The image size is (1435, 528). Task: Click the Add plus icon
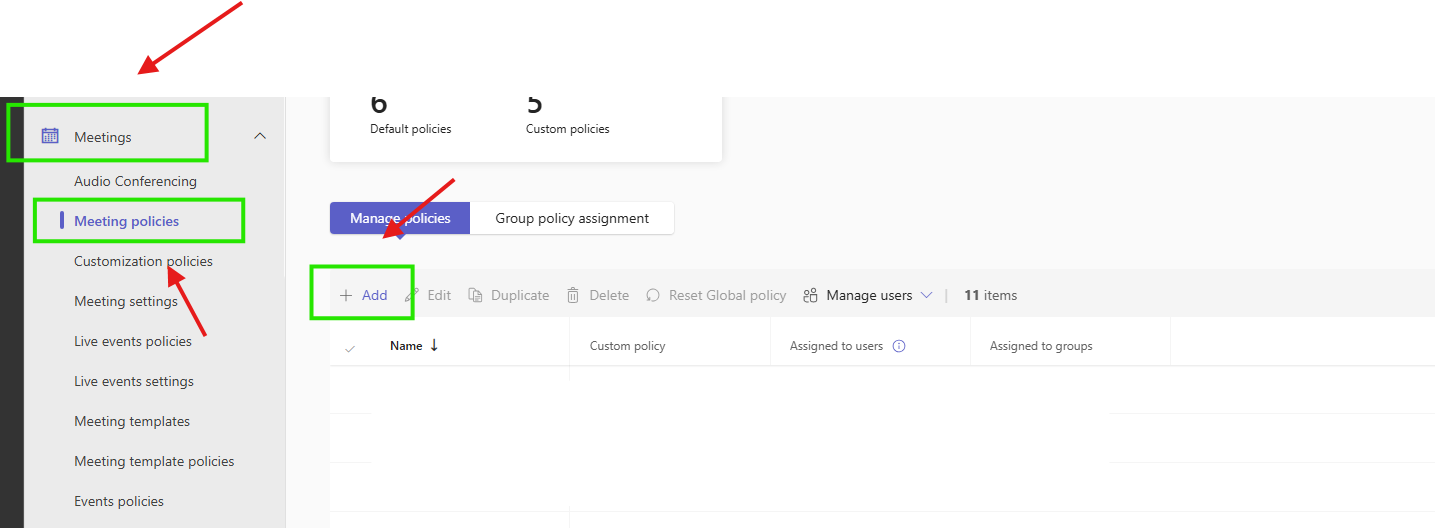[346, 295]
